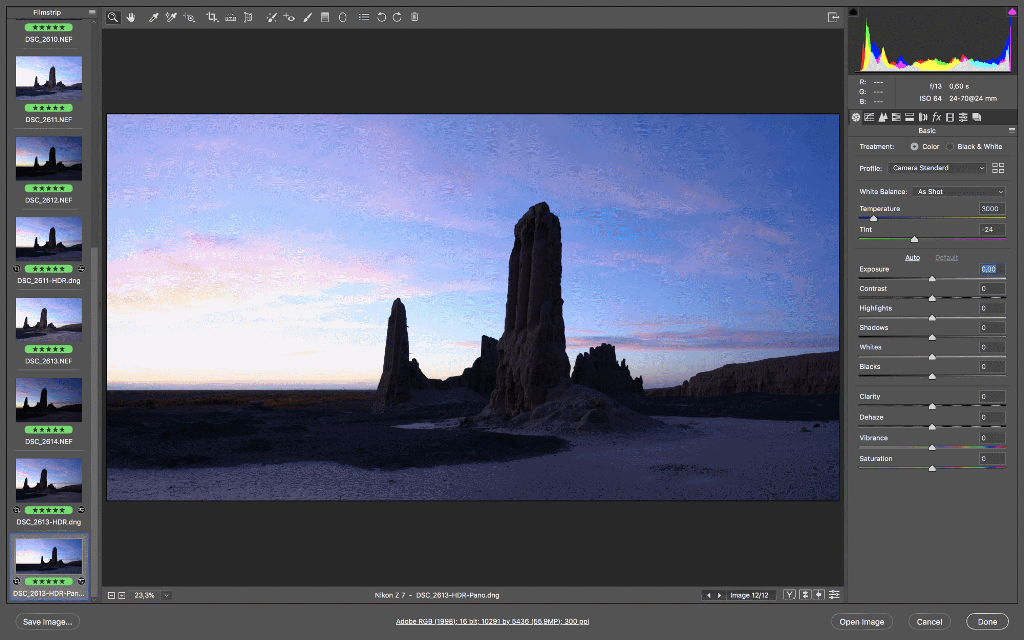Open the Tone Curve panel
Screen dimensions: 1024x640
coord(870,117)
